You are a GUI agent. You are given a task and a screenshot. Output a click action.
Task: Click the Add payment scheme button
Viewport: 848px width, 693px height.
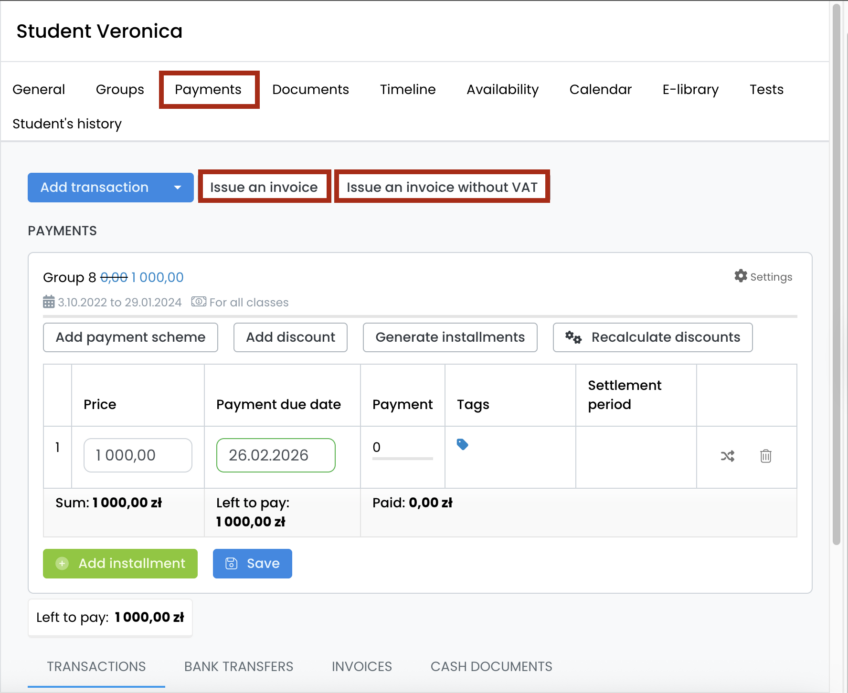point(130,338)
